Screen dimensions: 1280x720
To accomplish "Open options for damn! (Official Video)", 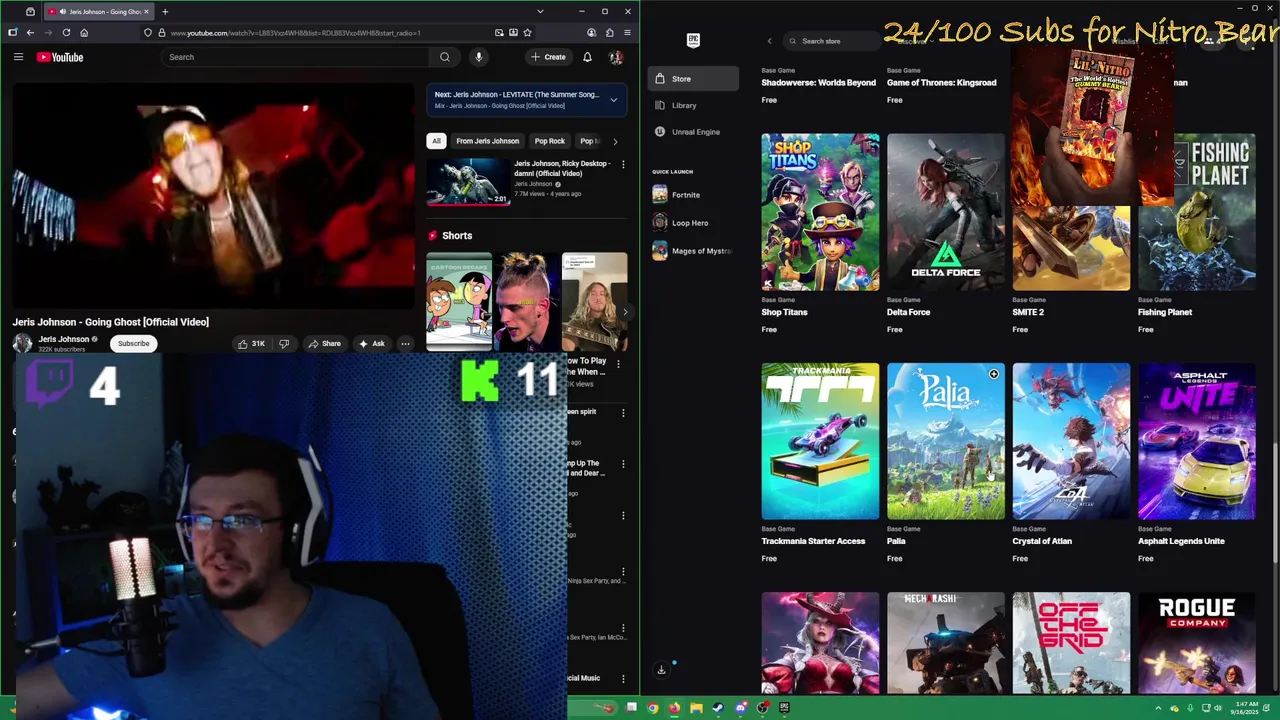I will pos(623,164).
